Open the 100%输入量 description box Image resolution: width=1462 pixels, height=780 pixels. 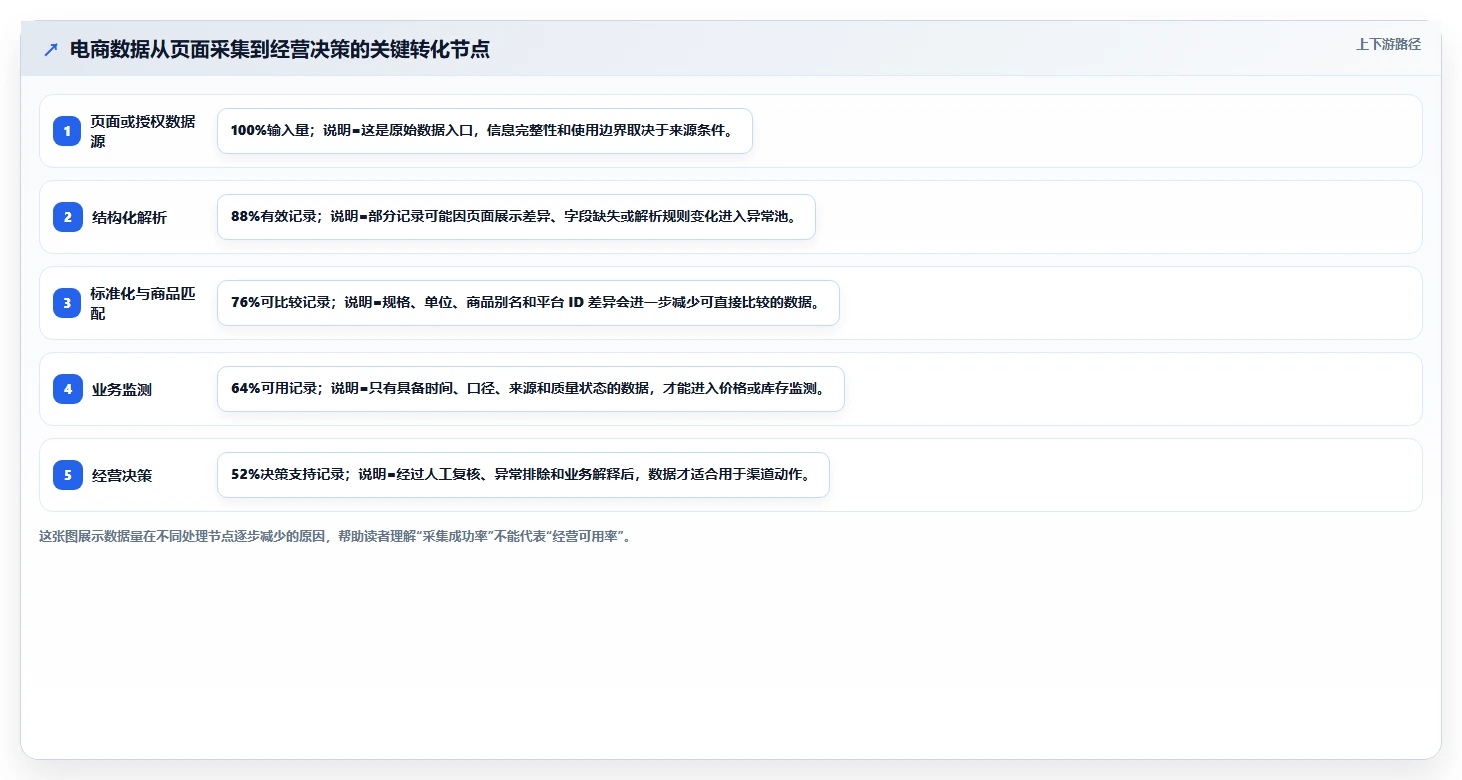tap(485, 131)
